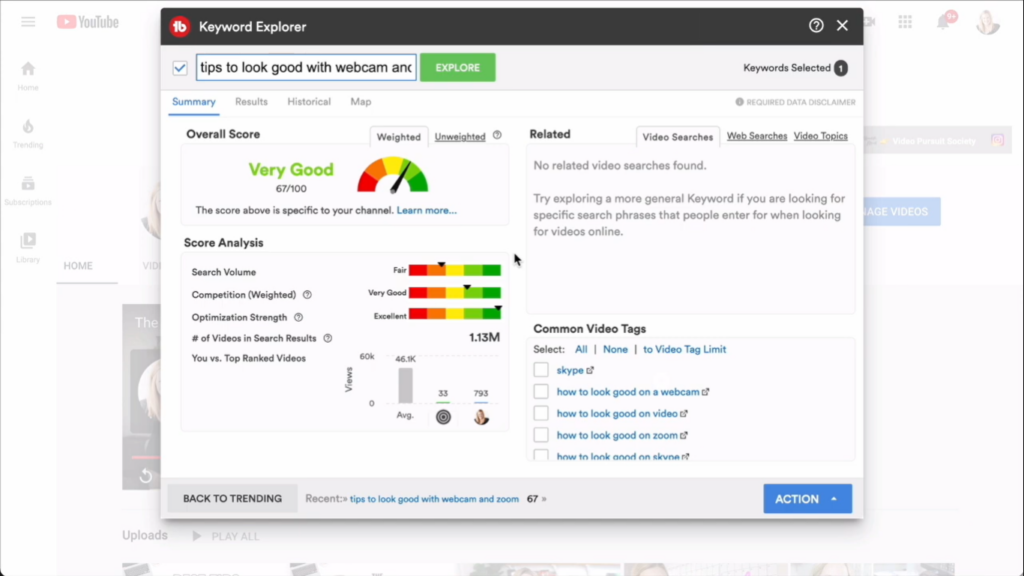Open the Required Data Disclaimer info
The height and width of the screenshot is (576, 1024).
(795, 102)
